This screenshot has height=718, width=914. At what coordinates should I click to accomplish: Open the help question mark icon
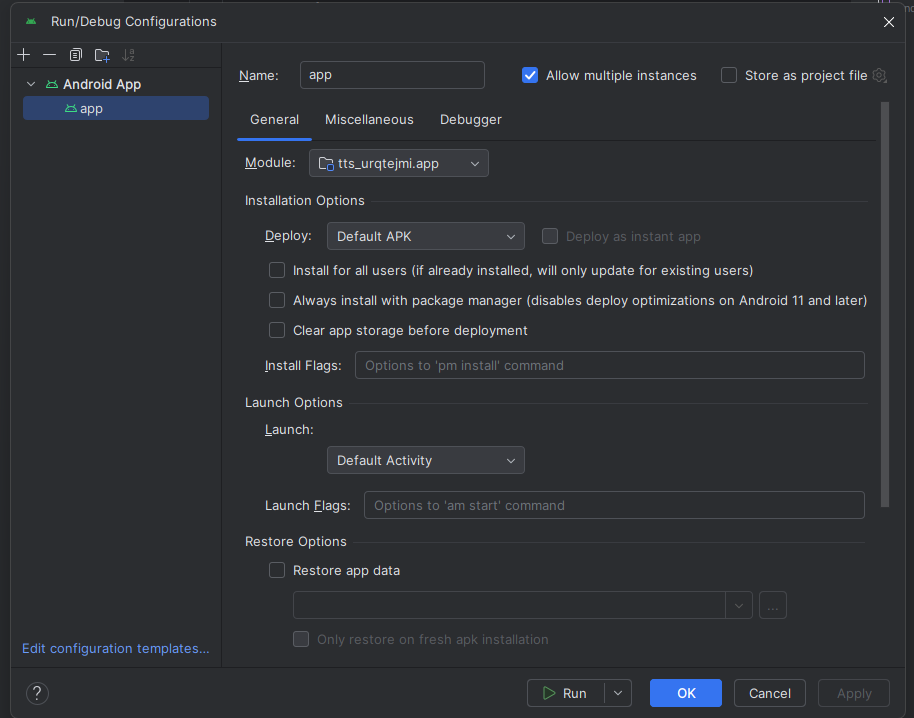(x=37, y=693)
